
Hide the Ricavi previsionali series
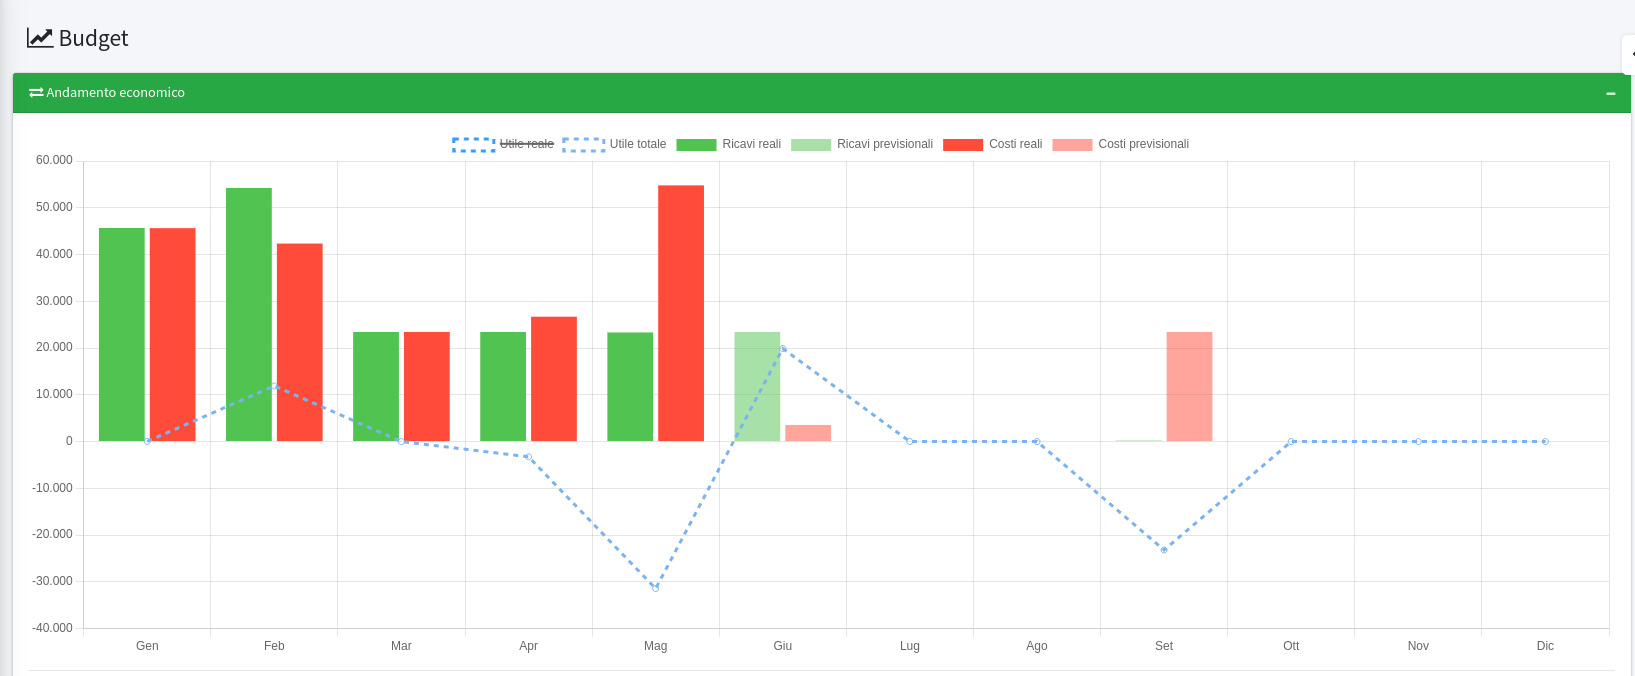[884, 144]
